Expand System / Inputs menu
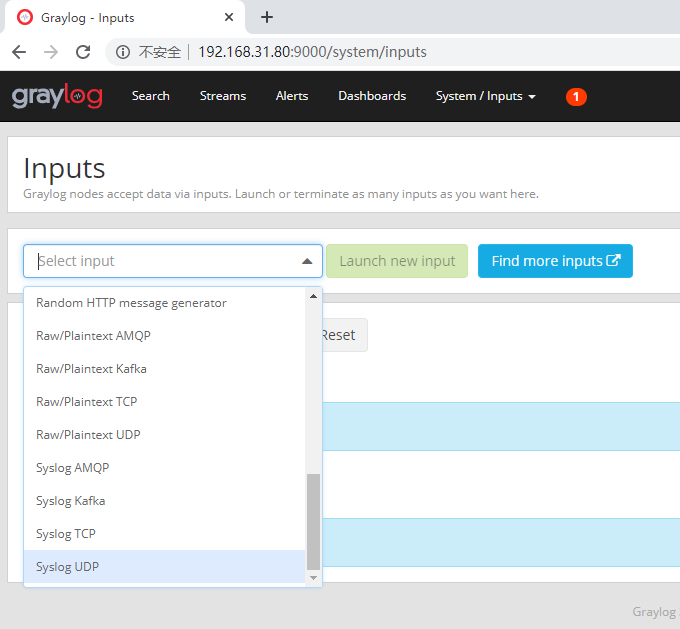Screen dimensions: 680x629 [486, 96]
